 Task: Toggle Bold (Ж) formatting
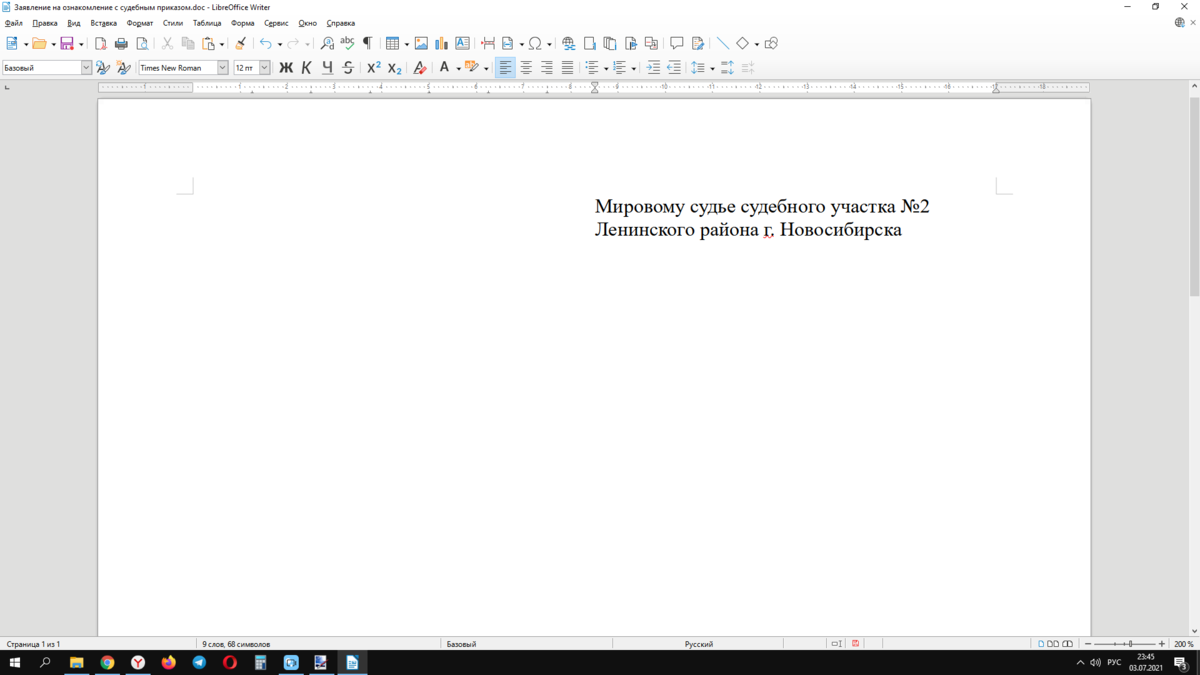coord(285,67)
